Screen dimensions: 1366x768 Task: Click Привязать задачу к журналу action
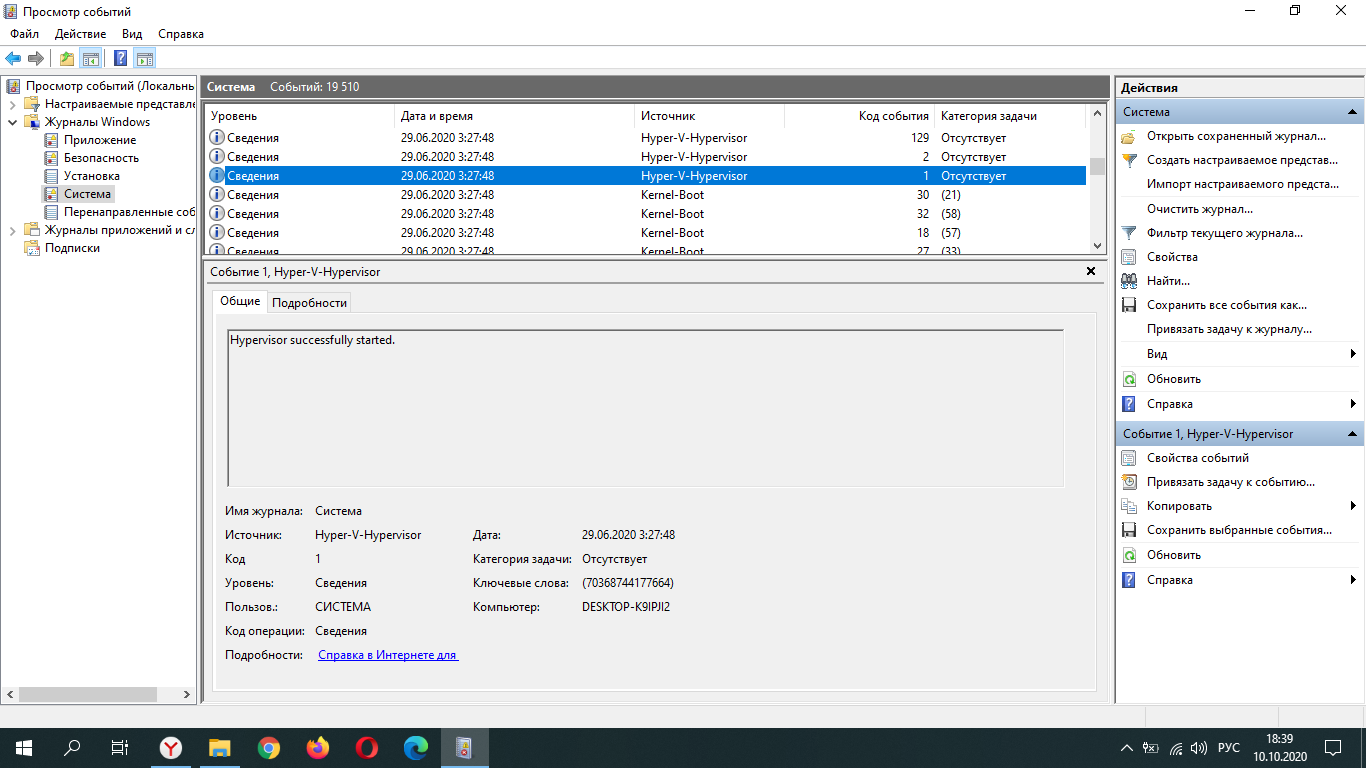[1230, 329]
